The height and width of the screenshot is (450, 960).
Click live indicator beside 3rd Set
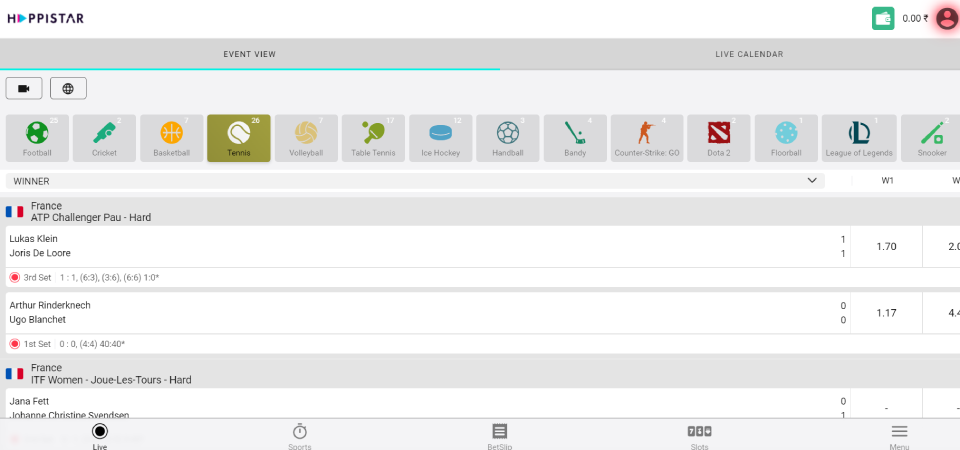tap(15, 277)
